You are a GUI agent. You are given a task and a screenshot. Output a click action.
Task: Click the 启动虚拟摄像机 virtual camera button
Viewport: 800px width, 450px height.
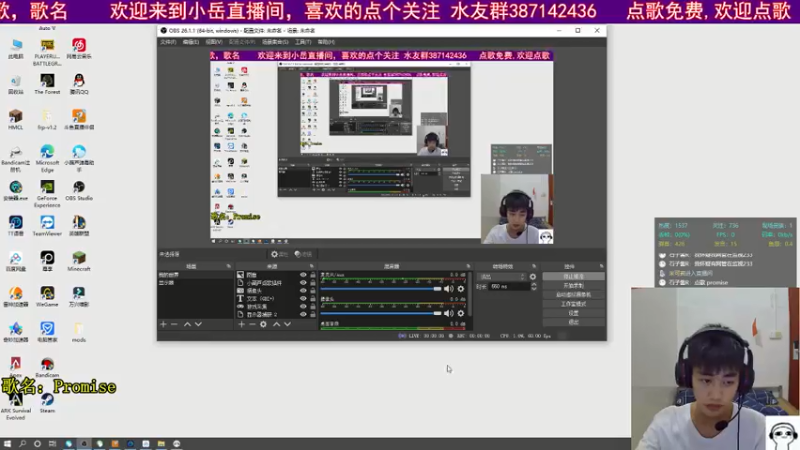(573, 294)
